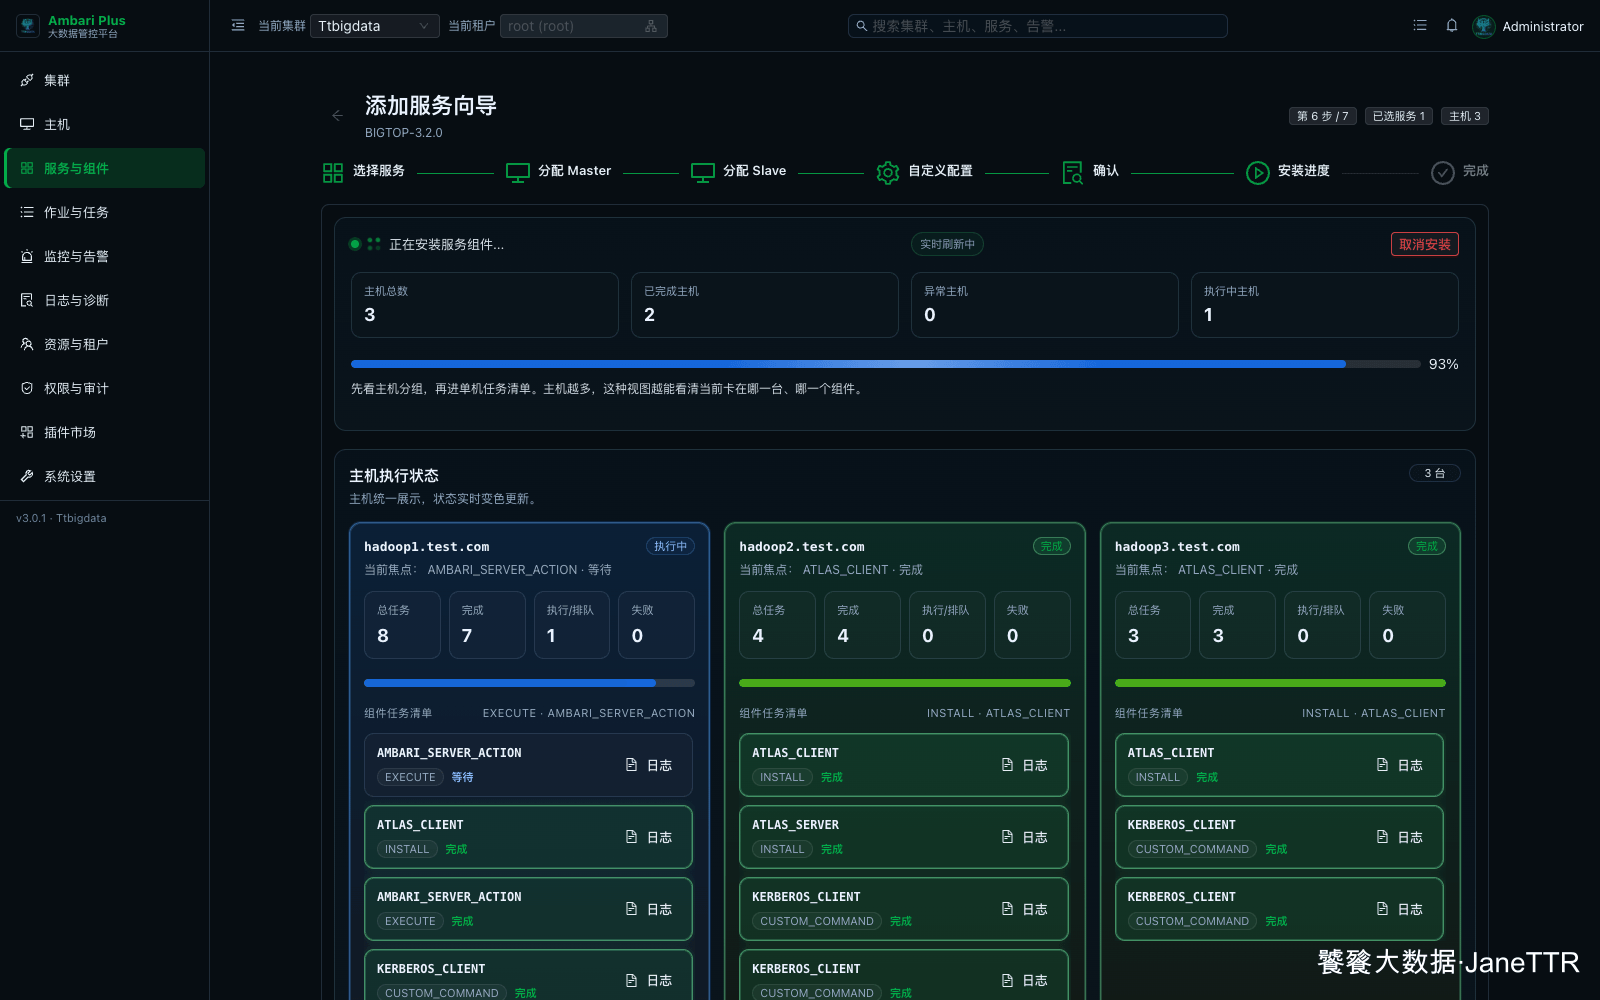Click hadoop2 ATLAS_SERVER task row
1600x1000 pixels.
904,837
